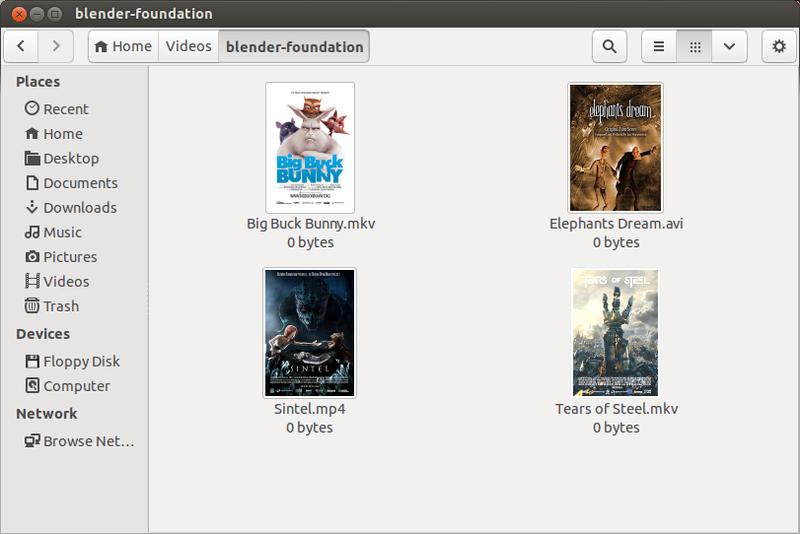
Task: Open Pictures in the sidebar
Action: click(74, 257)
